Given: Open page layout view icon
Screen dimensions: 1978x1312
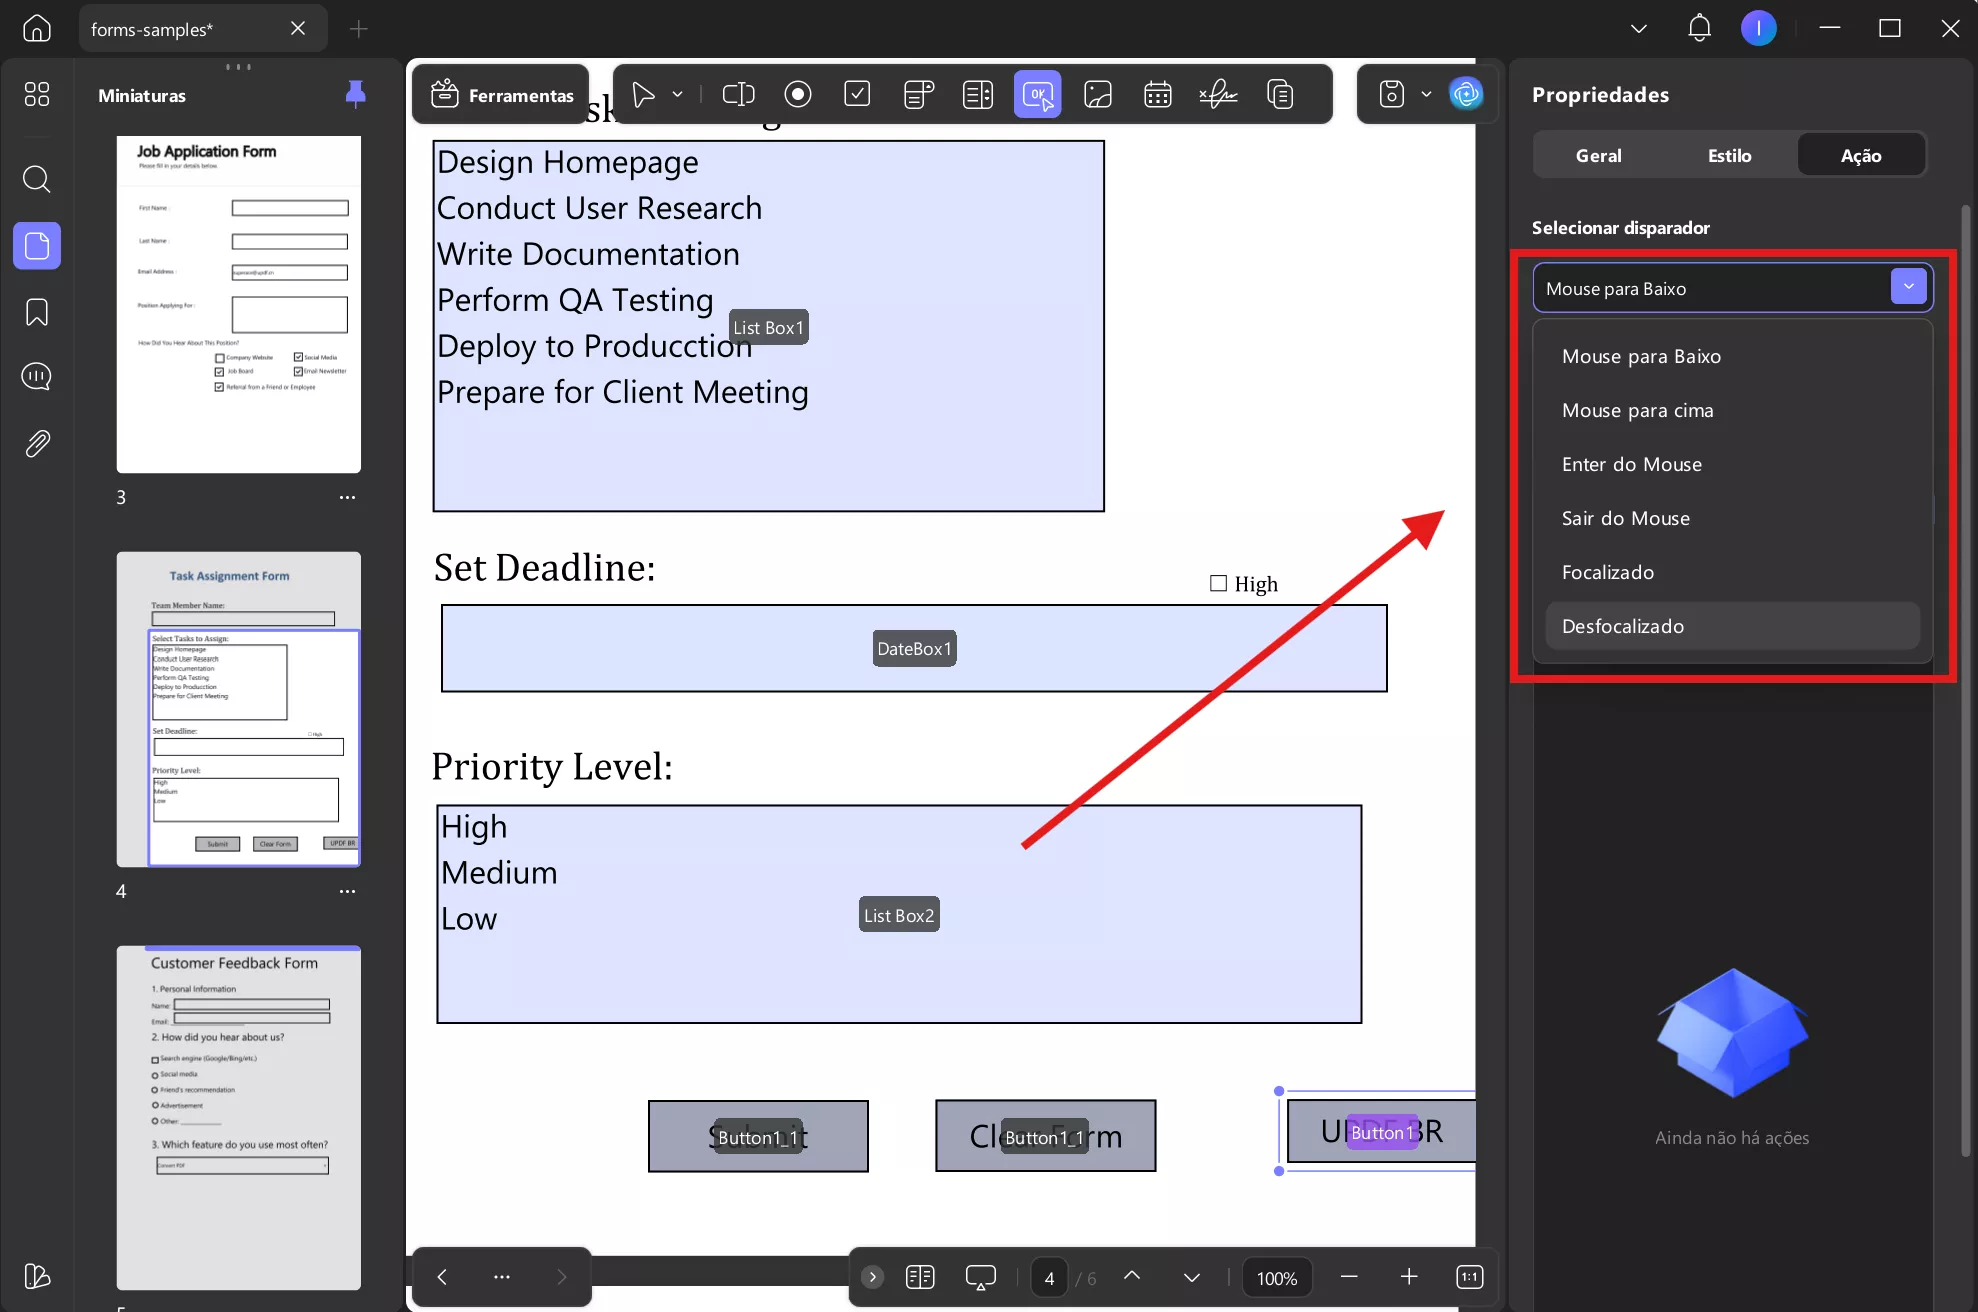Looking at the screenshot, I should (920, 1277).
